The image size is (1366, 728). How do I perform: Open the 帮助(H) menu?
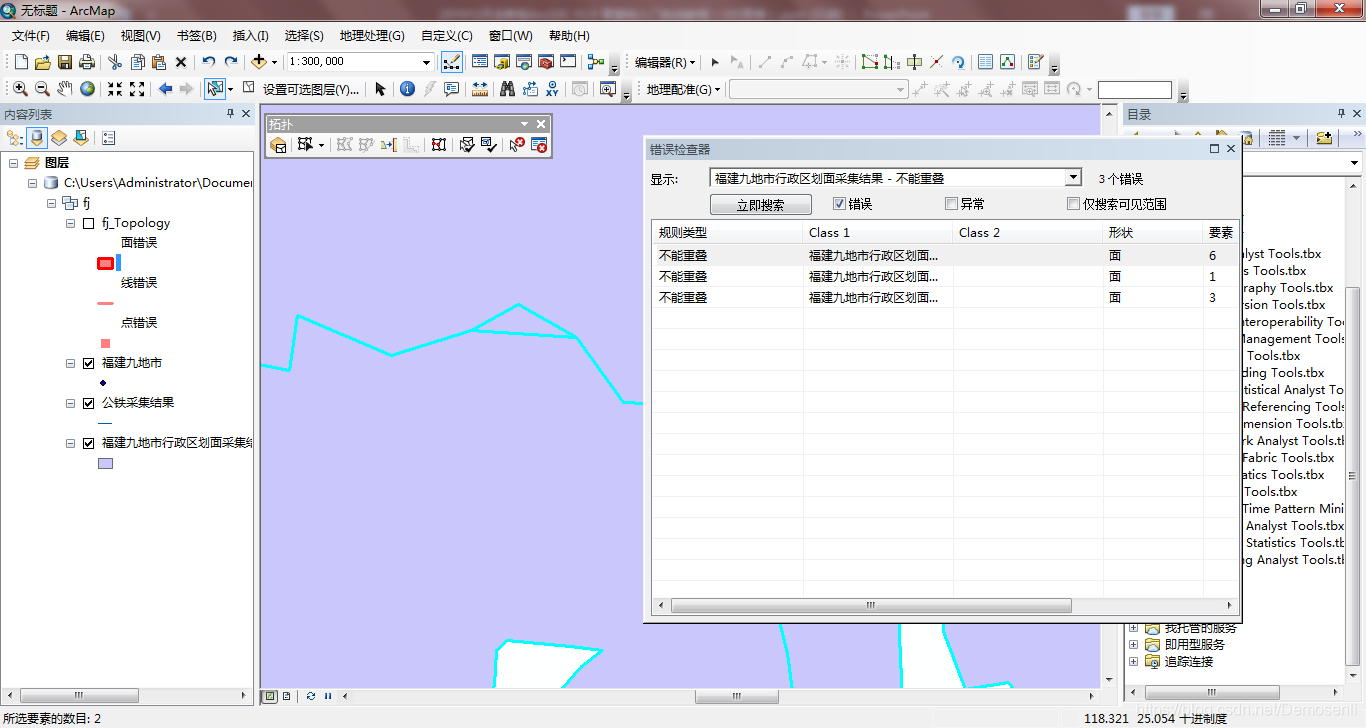point(569,35)
